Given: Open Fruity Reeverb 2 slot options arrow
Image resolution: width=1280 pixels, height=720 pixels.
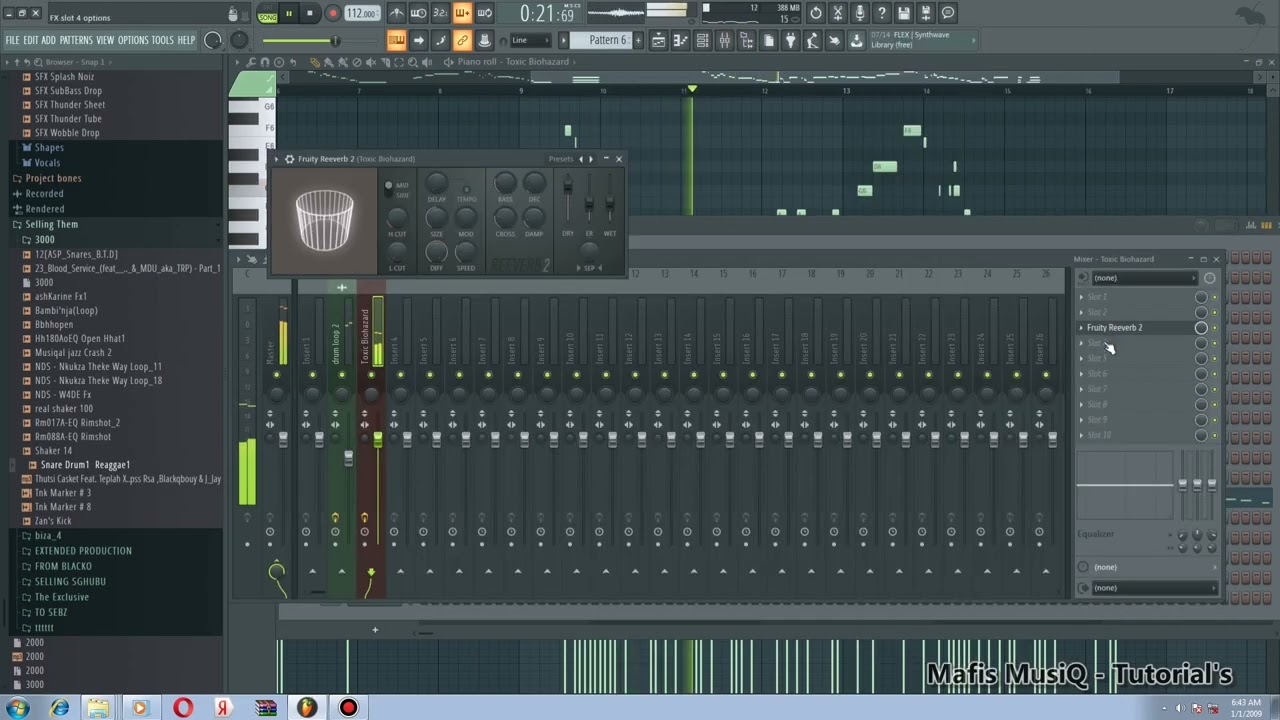Looking at the screenshot, I should click(1081, 328).
